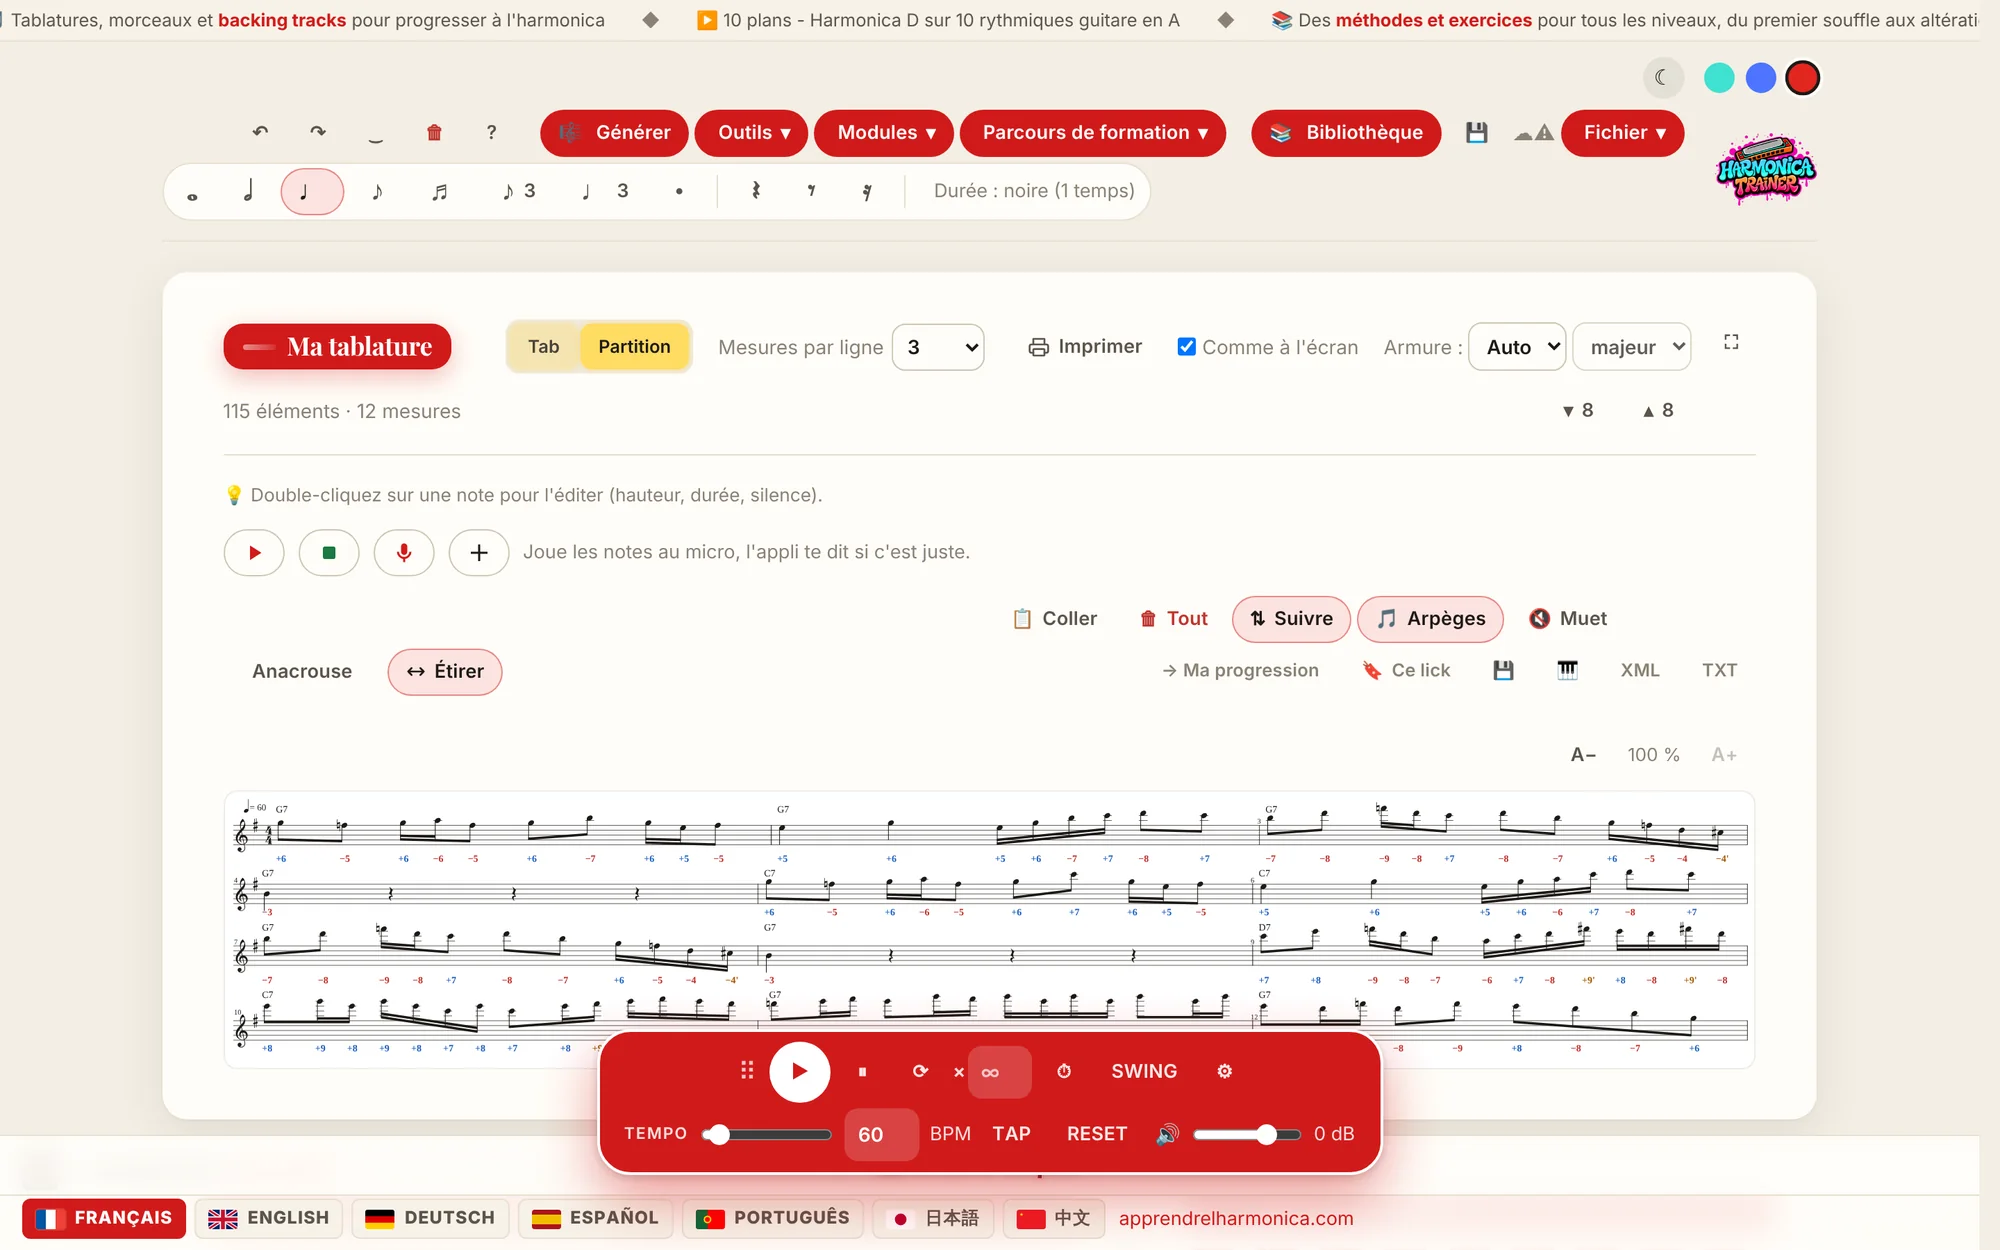Open the Modules dropdown menu

(x=883, y=133)
